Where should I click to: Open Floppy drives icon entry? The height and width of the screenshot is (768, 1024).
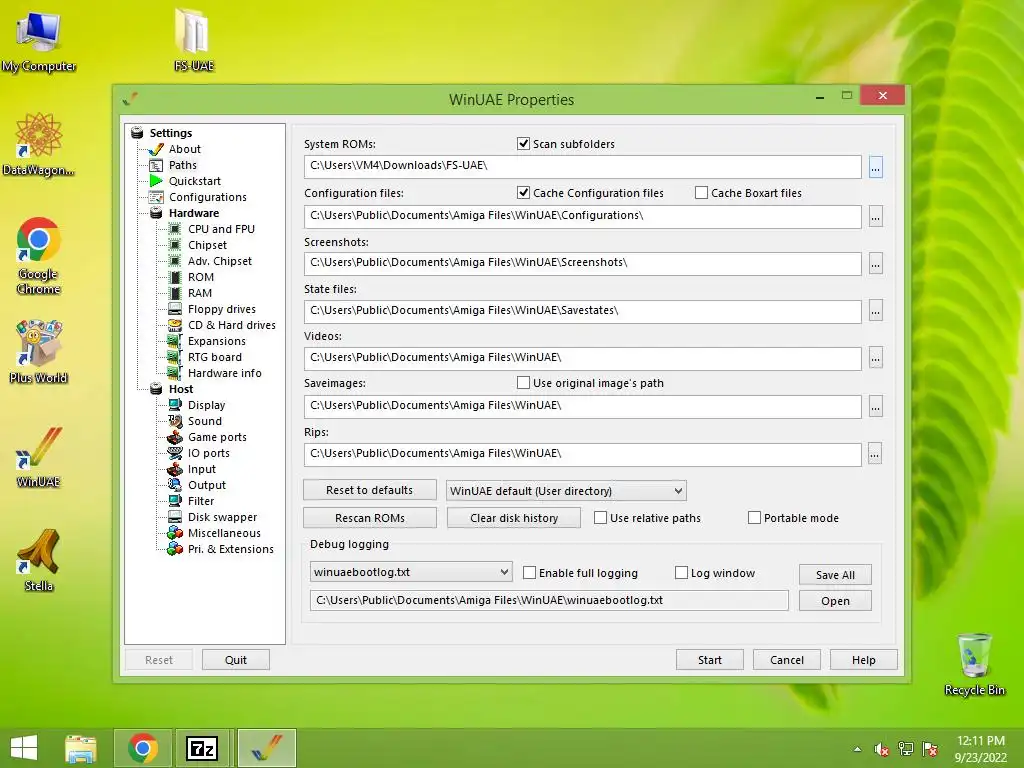click(175, 309)
